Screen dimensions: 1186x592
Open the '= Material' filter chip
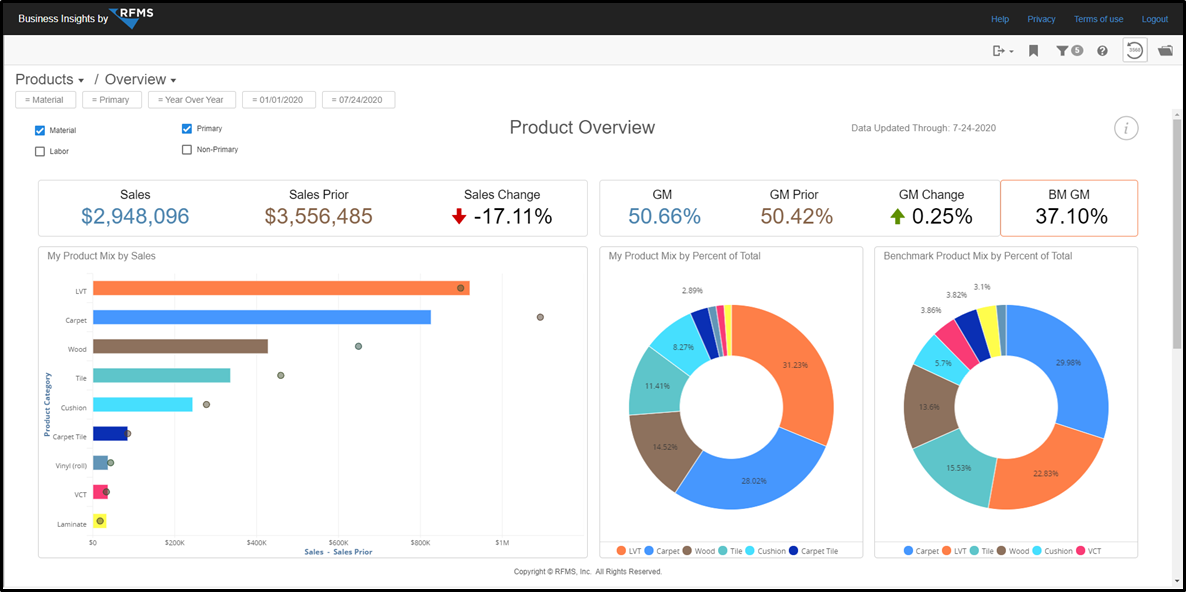[x=45, y=100]
